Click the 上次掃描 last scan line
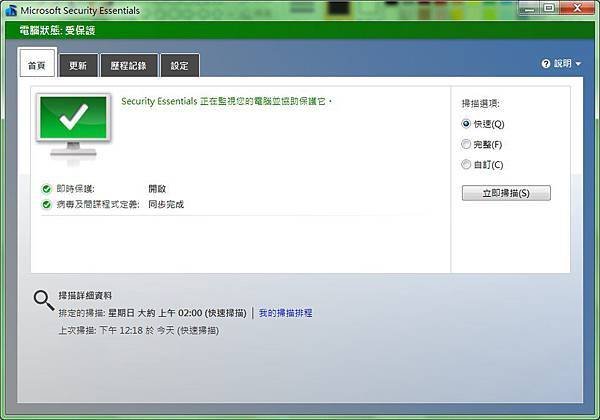This screenshot has width=600, height=420. pos(139,330)
